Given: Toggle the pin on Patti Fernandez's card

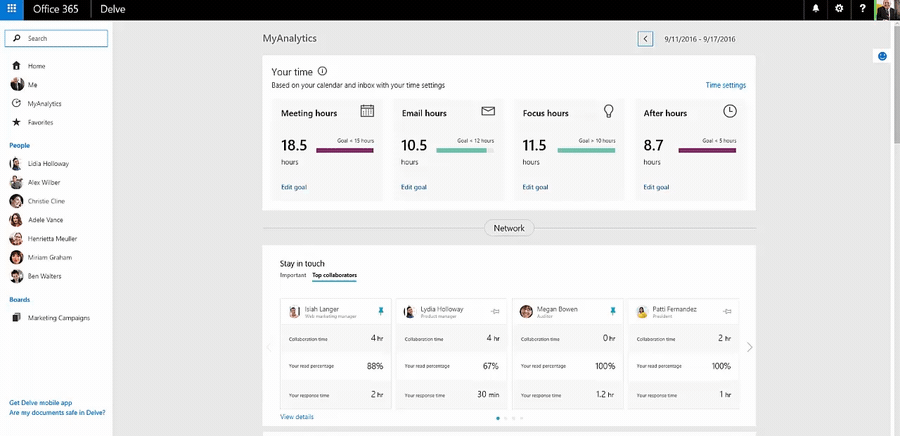Looking at the screenshot, I should (729, 312).
